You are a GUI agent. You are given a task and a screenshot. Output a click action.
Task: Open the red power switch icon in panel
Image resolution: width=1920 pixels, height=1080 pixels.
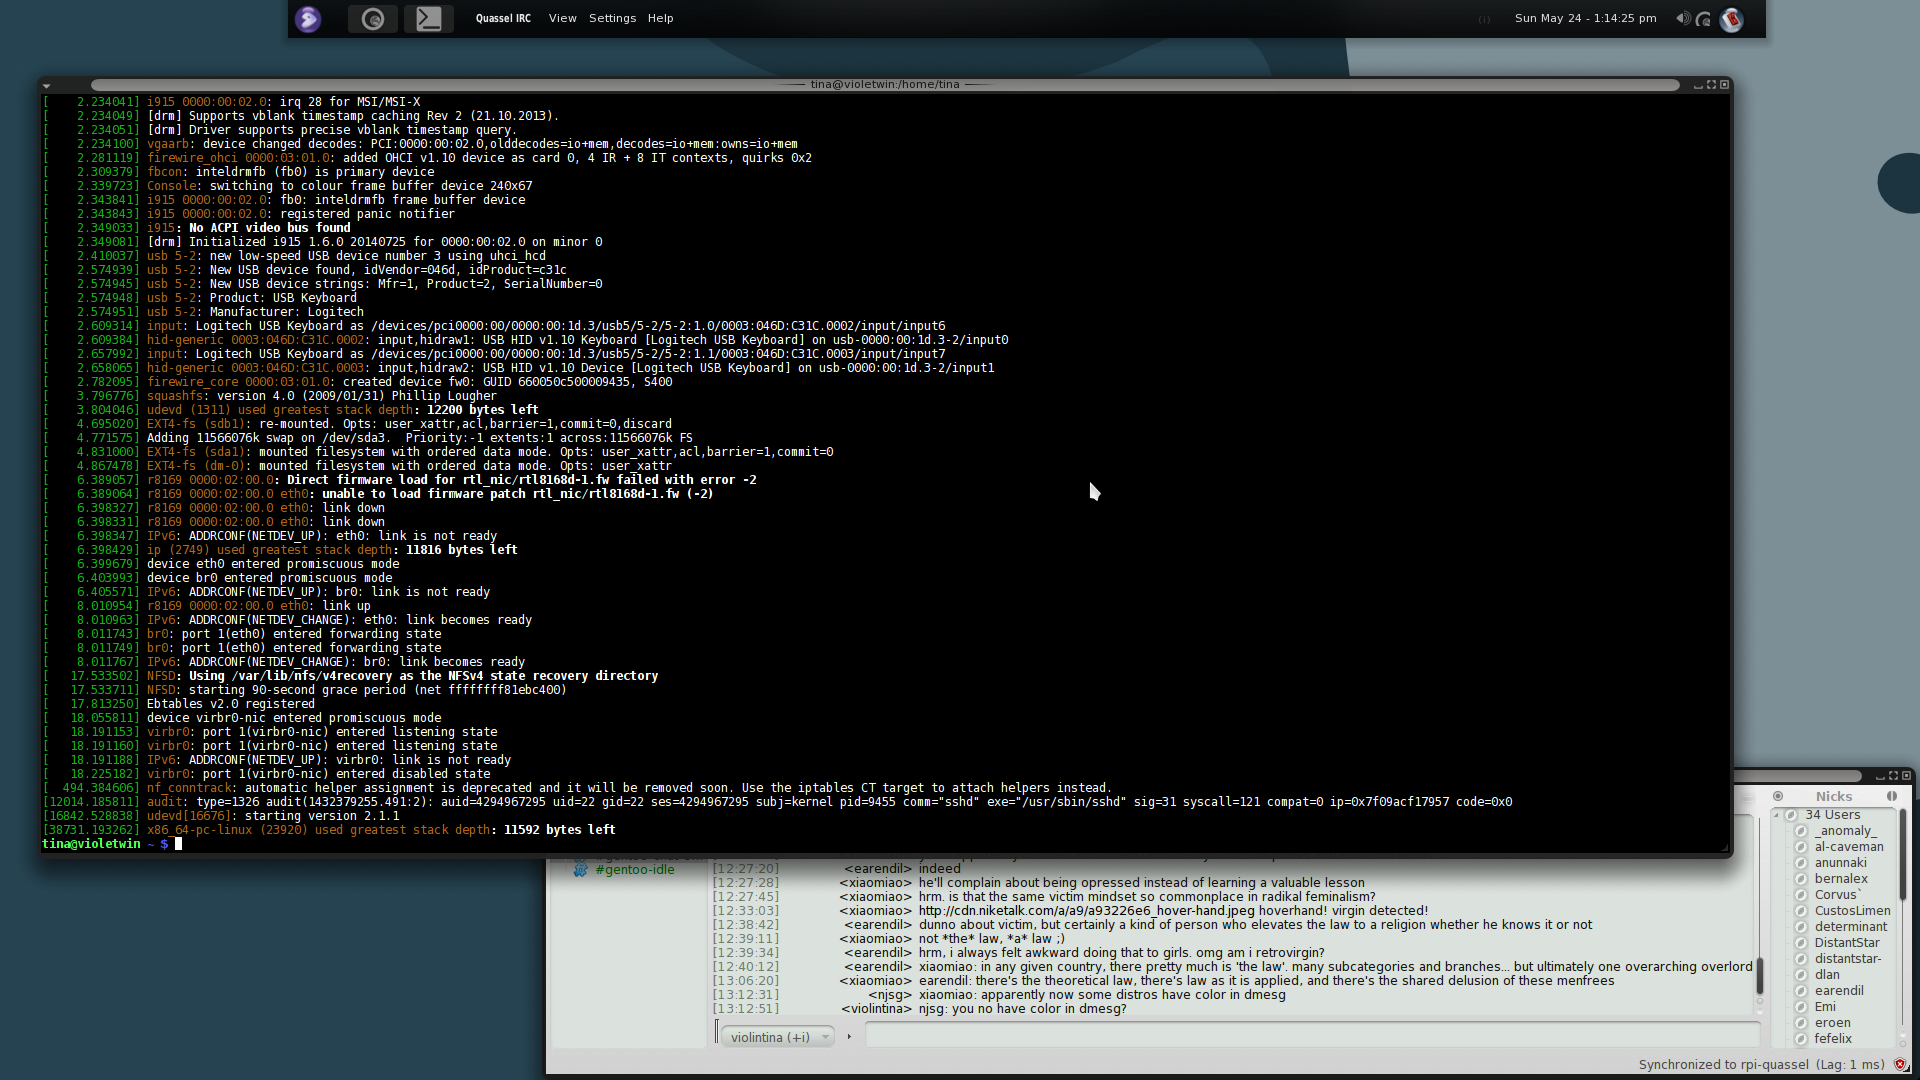click(x=1732, y=19)
